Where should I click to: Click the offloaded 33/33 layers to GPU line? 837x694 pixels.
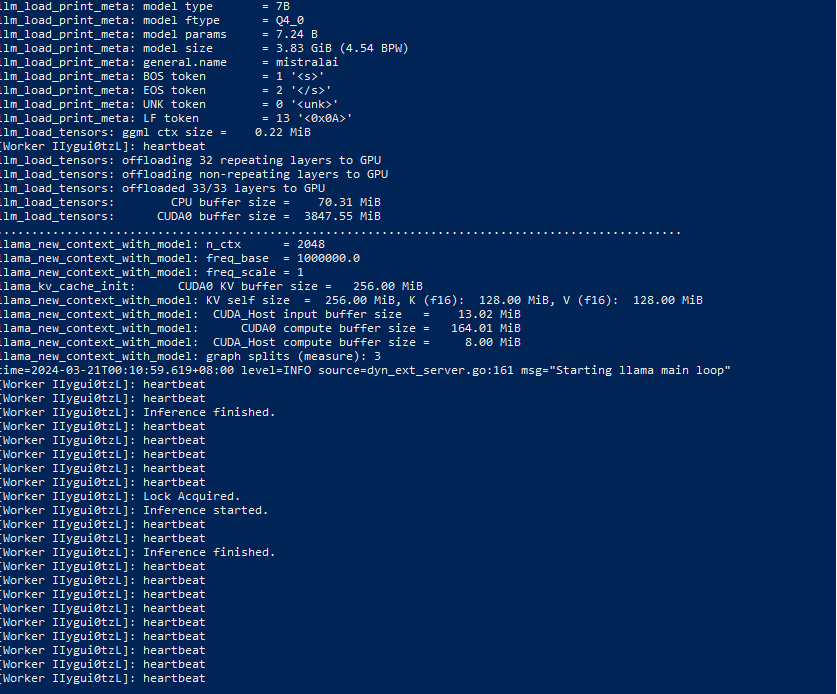point(162,188)
